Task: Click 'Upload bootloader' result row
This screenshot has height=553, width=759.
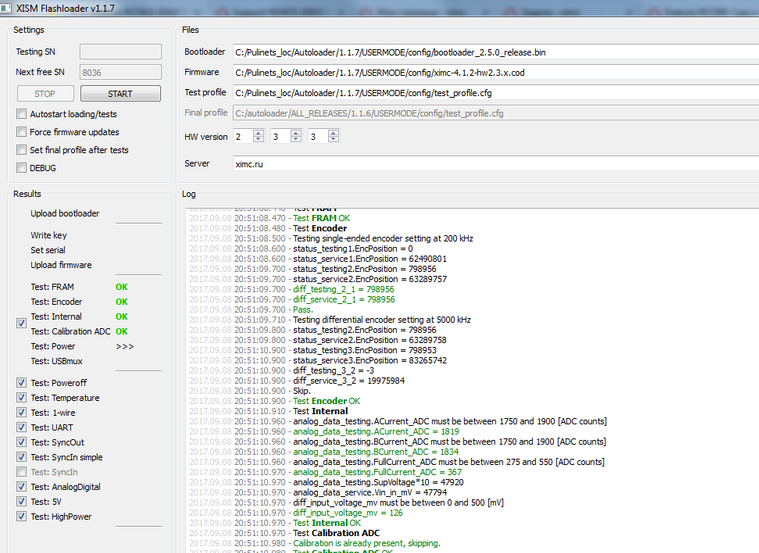Action: pyautogui.click(x=65, y=214)
